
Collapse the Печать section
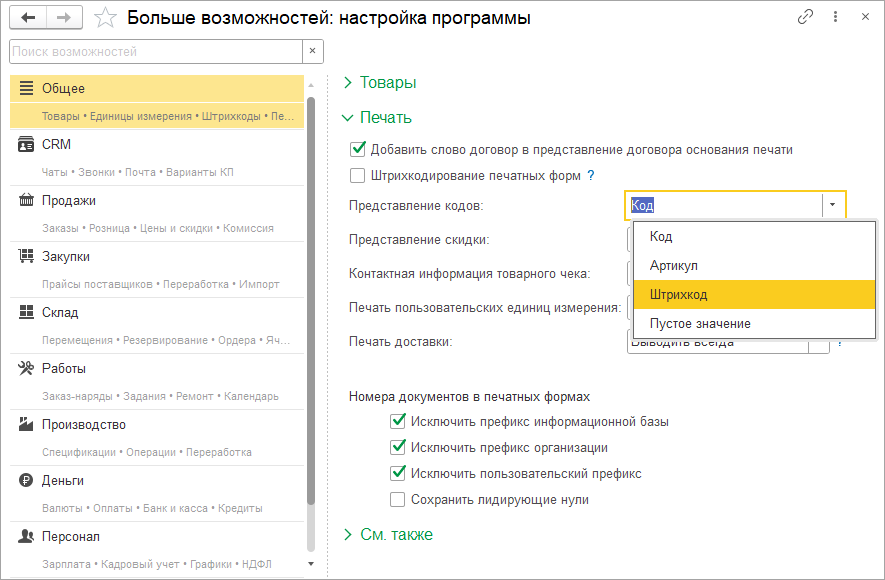coord(348,118)
